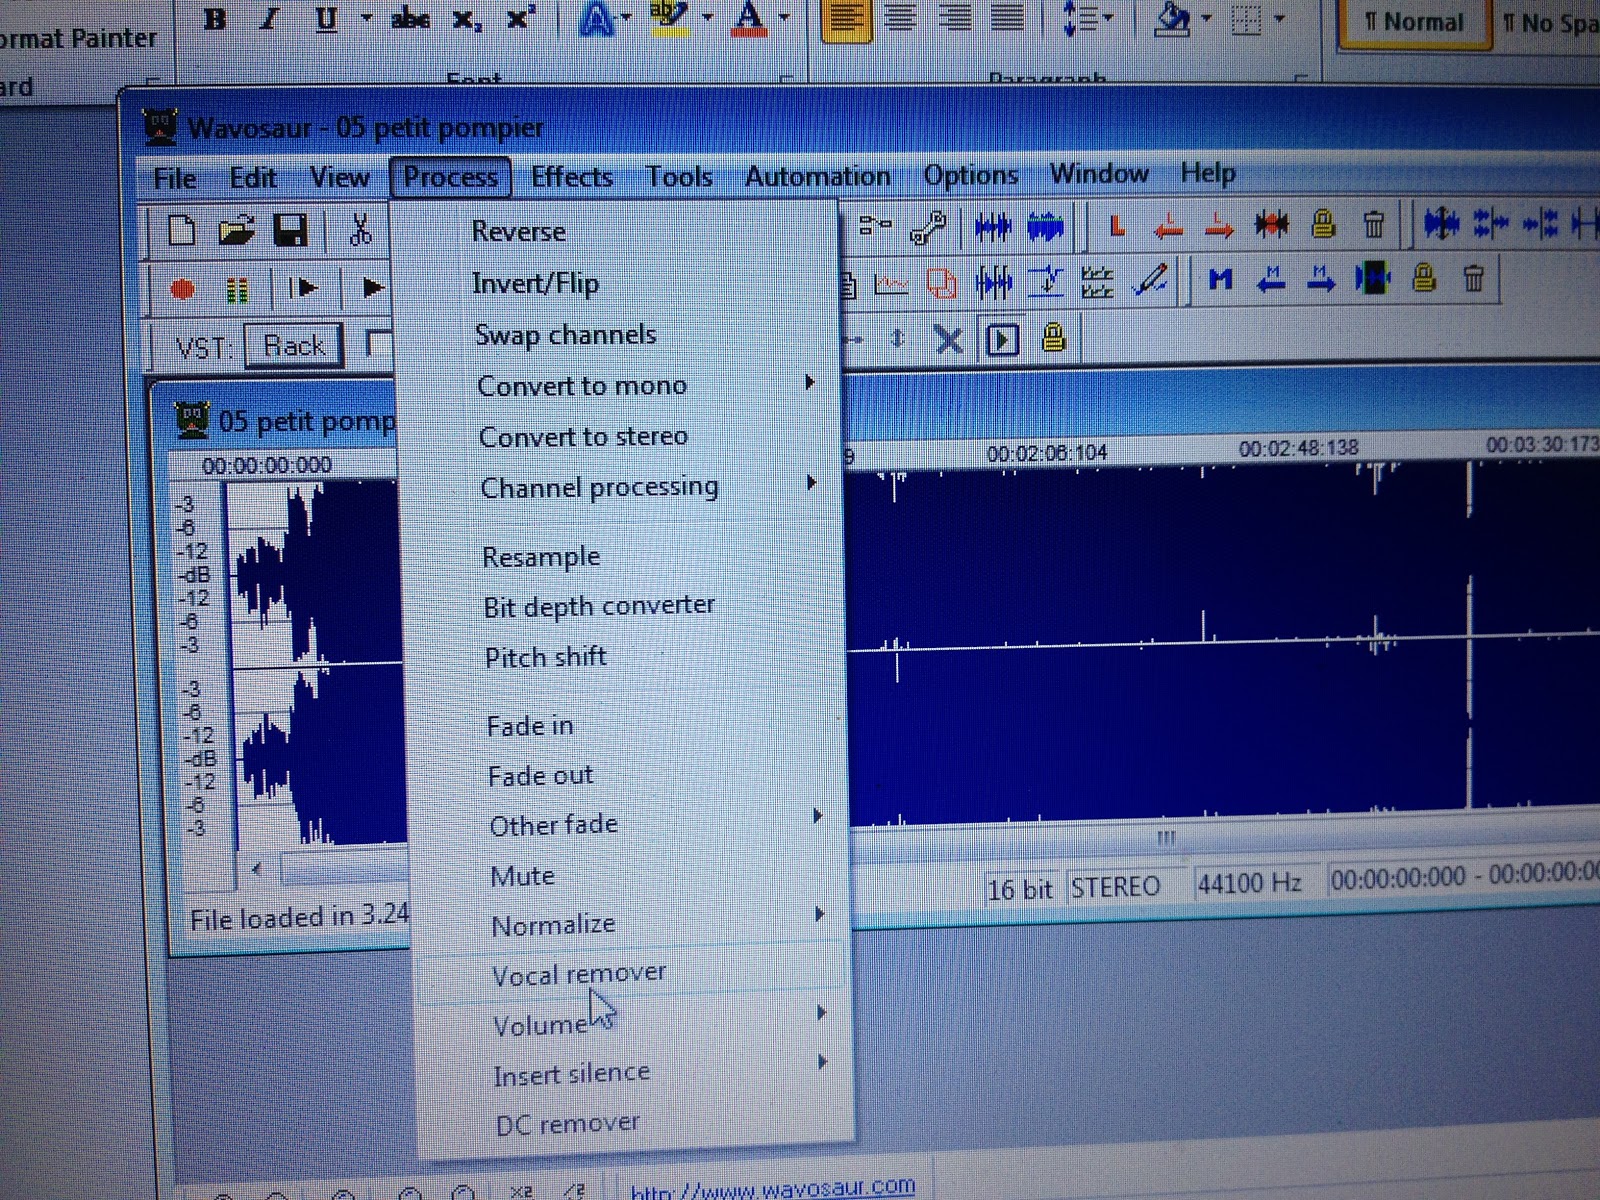Click the boxed play icon in third toolbar row
Image resolution: width=1600 pixels, height=1200 pixels.
[x=1002, y=340]
